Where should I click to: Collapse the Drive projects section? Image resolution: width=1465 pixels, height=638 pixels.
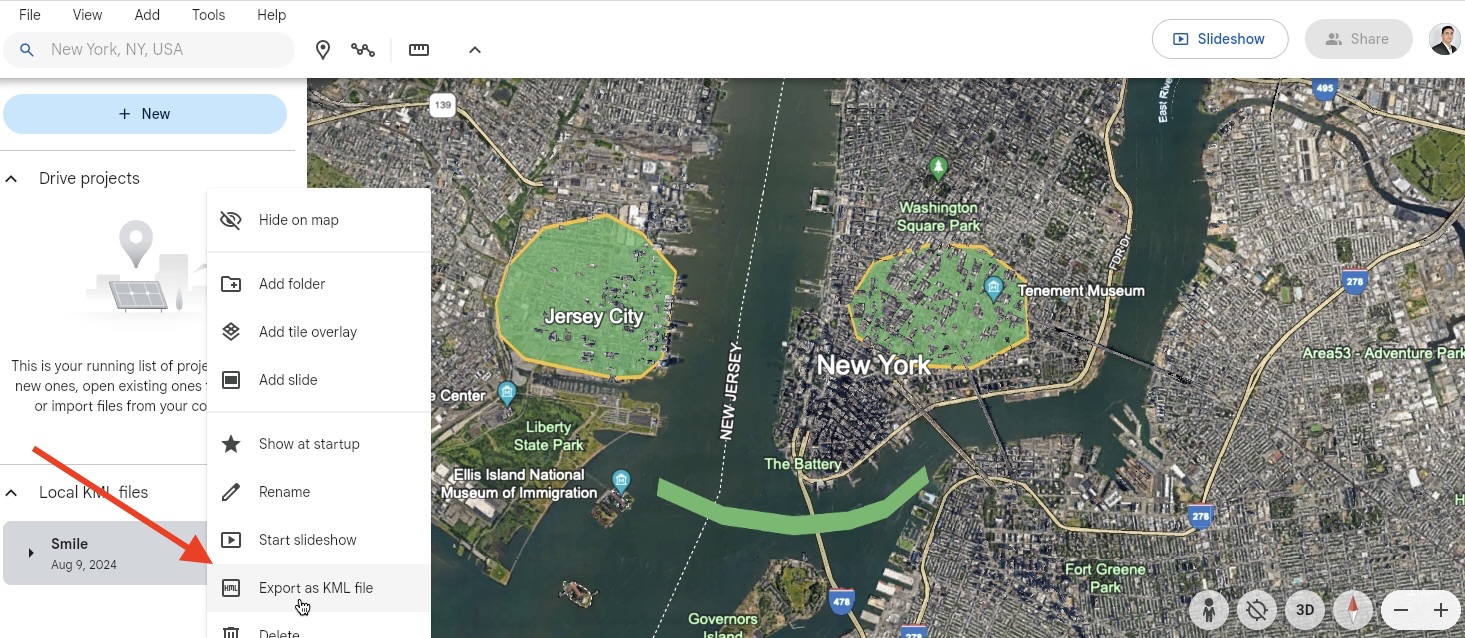coord(12,179)
